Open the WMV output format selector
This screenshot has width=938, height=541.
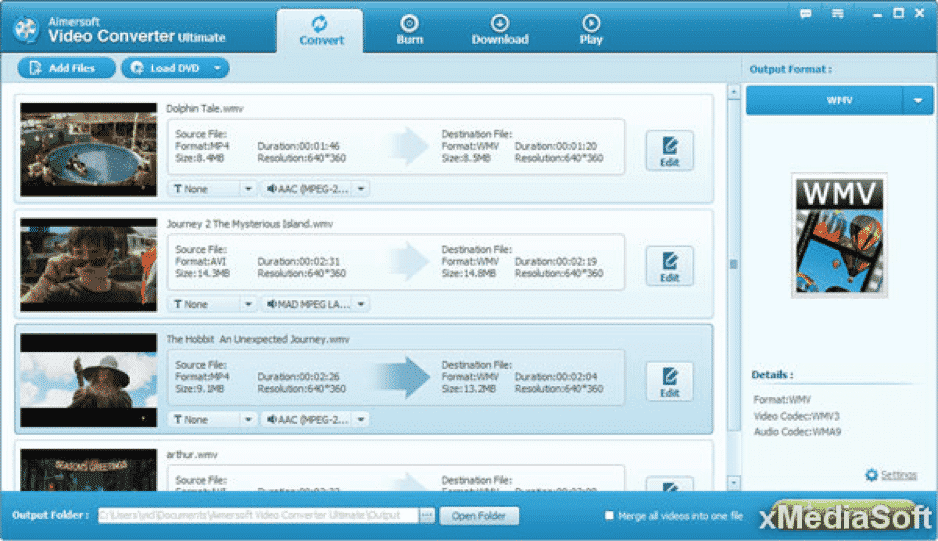pos(824,101)
